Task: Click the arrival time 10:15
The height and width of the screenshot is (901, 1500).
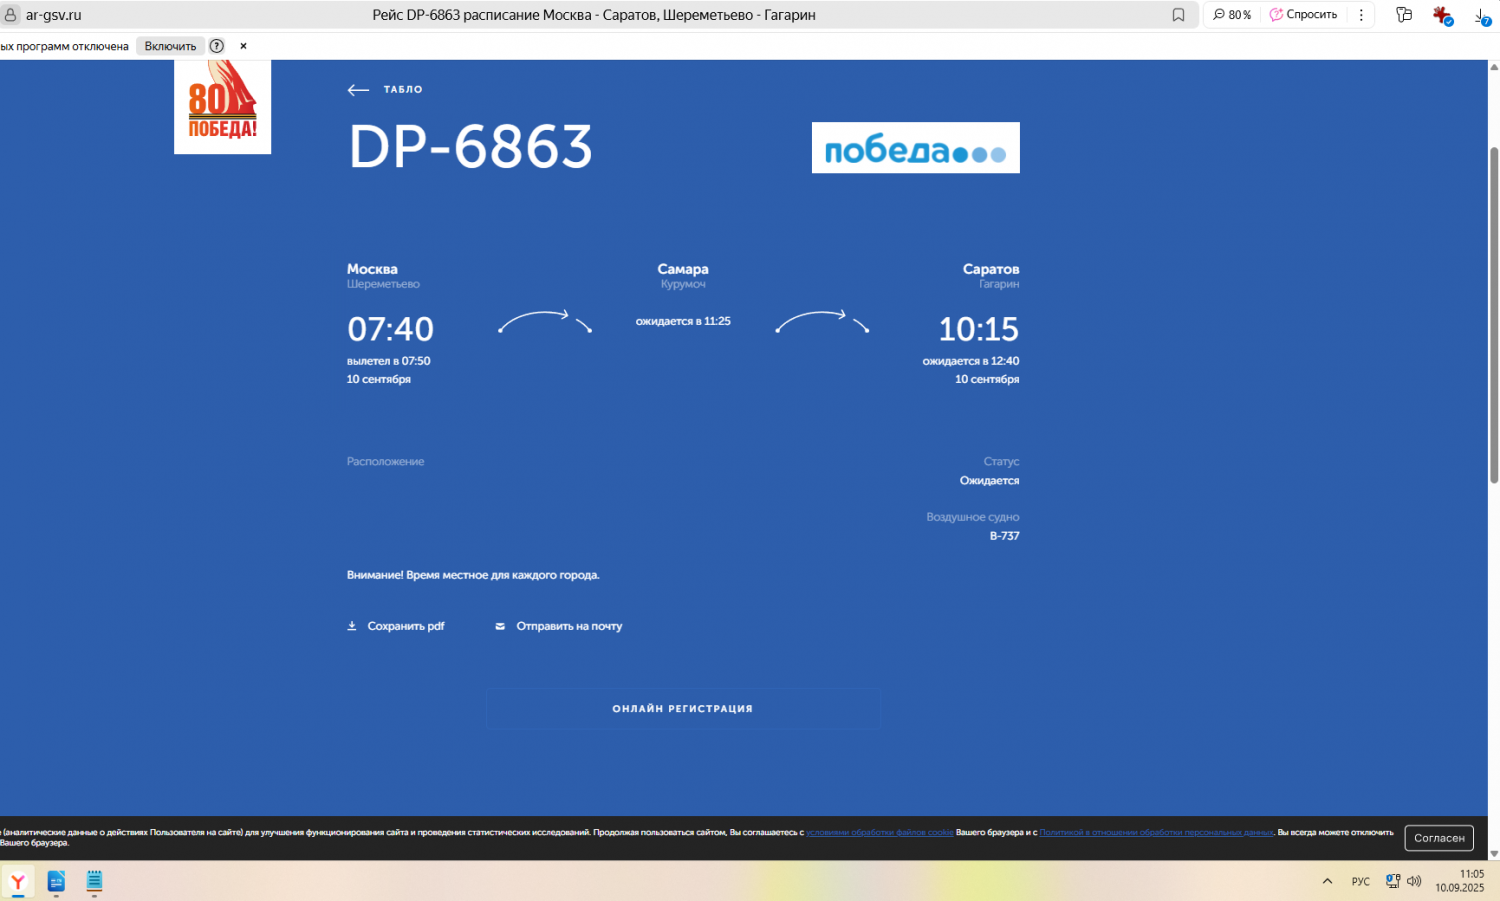Action: click(x=978, y=329)
